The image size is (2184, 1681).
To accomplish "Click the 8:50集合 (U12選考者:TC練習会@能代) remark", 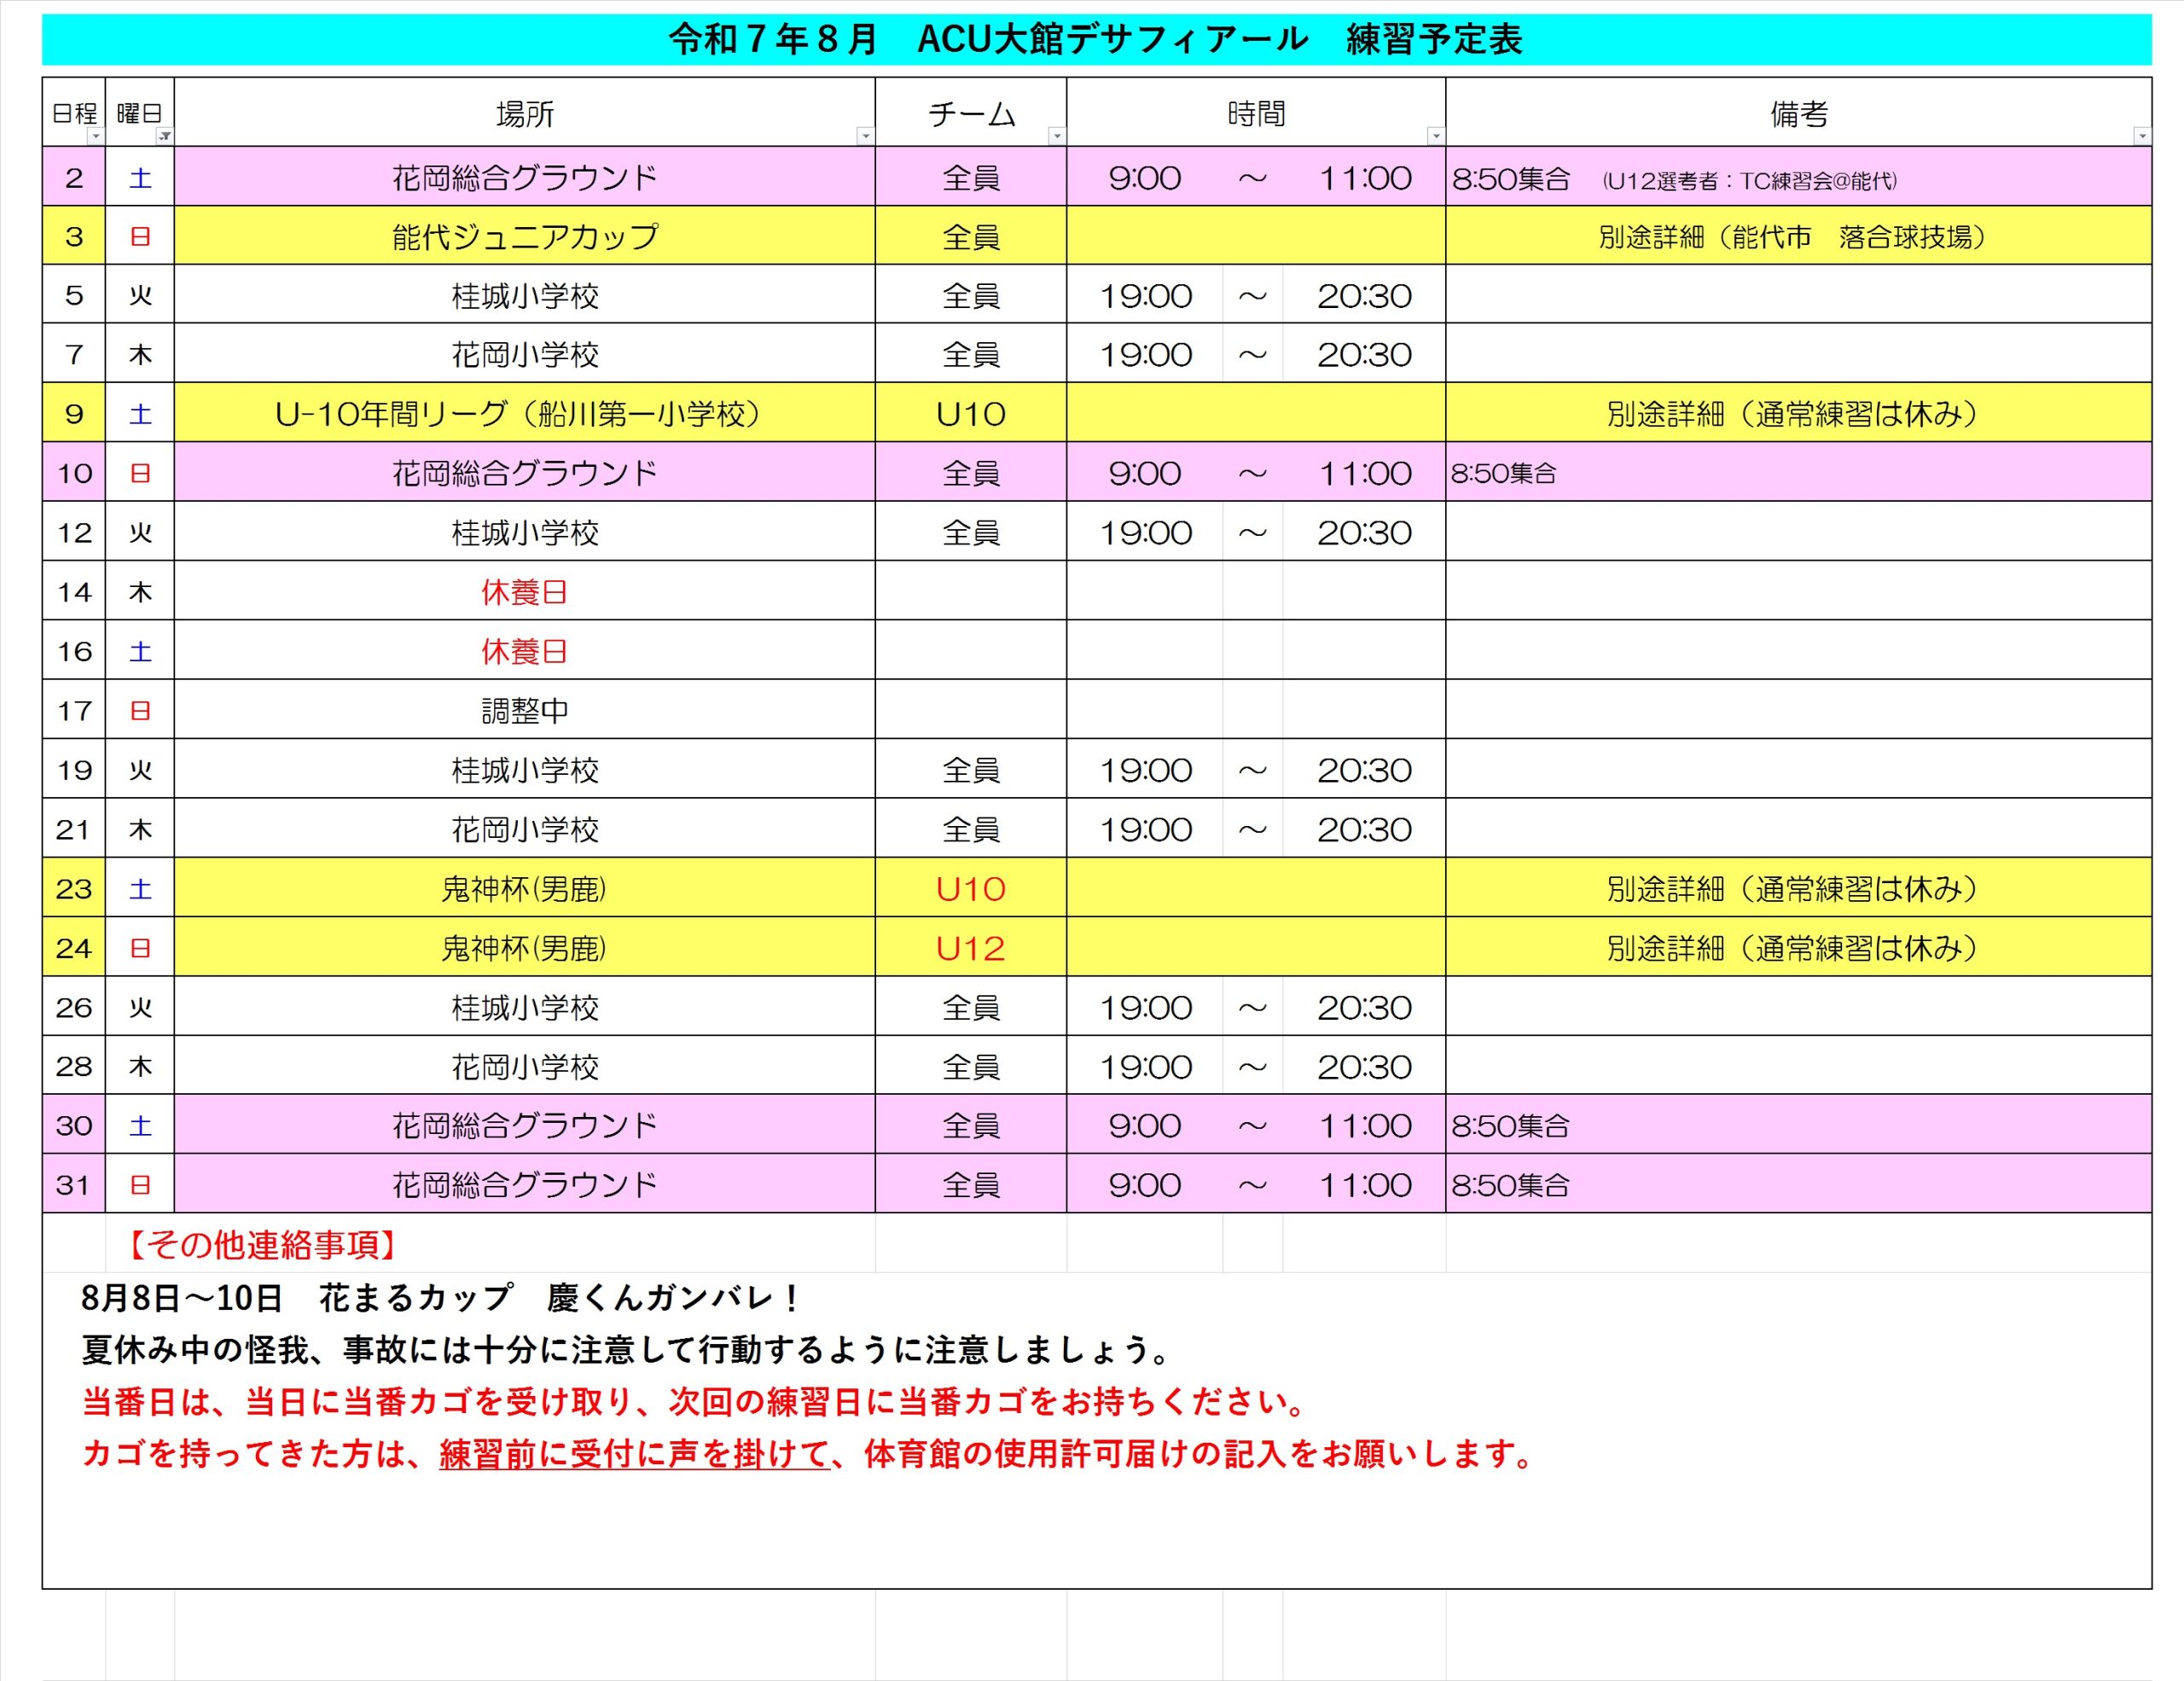I will coord(1798,178).
